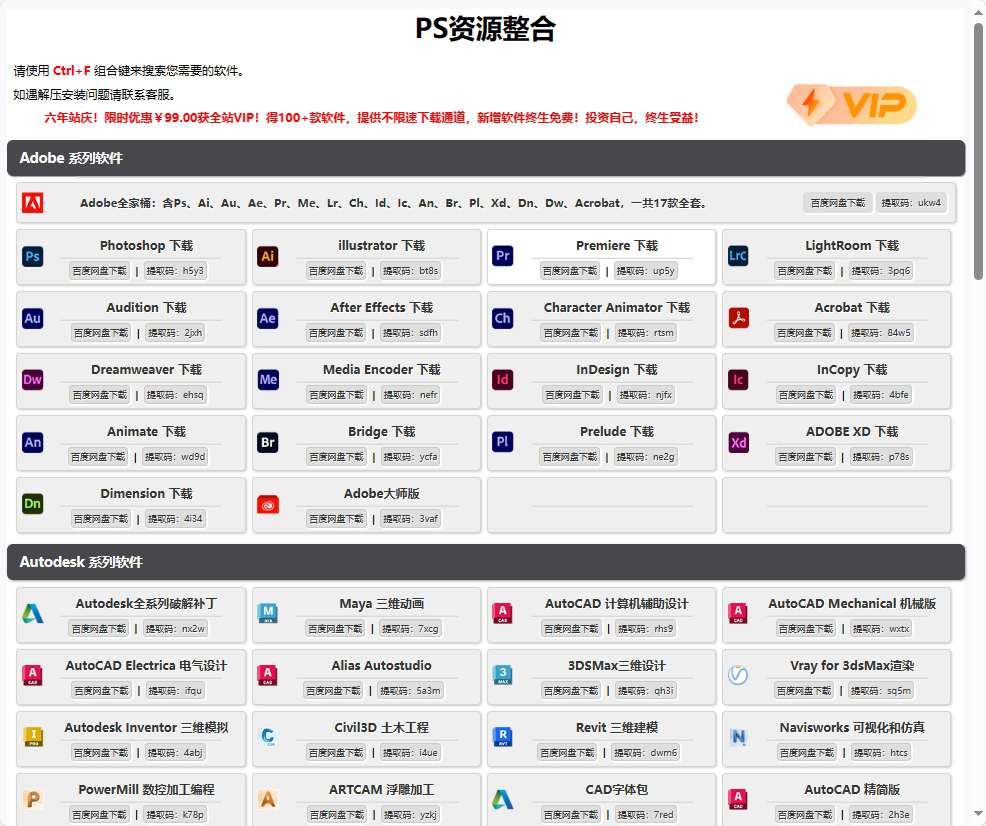Select the Premiere icon
The image size is (986, 826).
click(x=503, y=257)
